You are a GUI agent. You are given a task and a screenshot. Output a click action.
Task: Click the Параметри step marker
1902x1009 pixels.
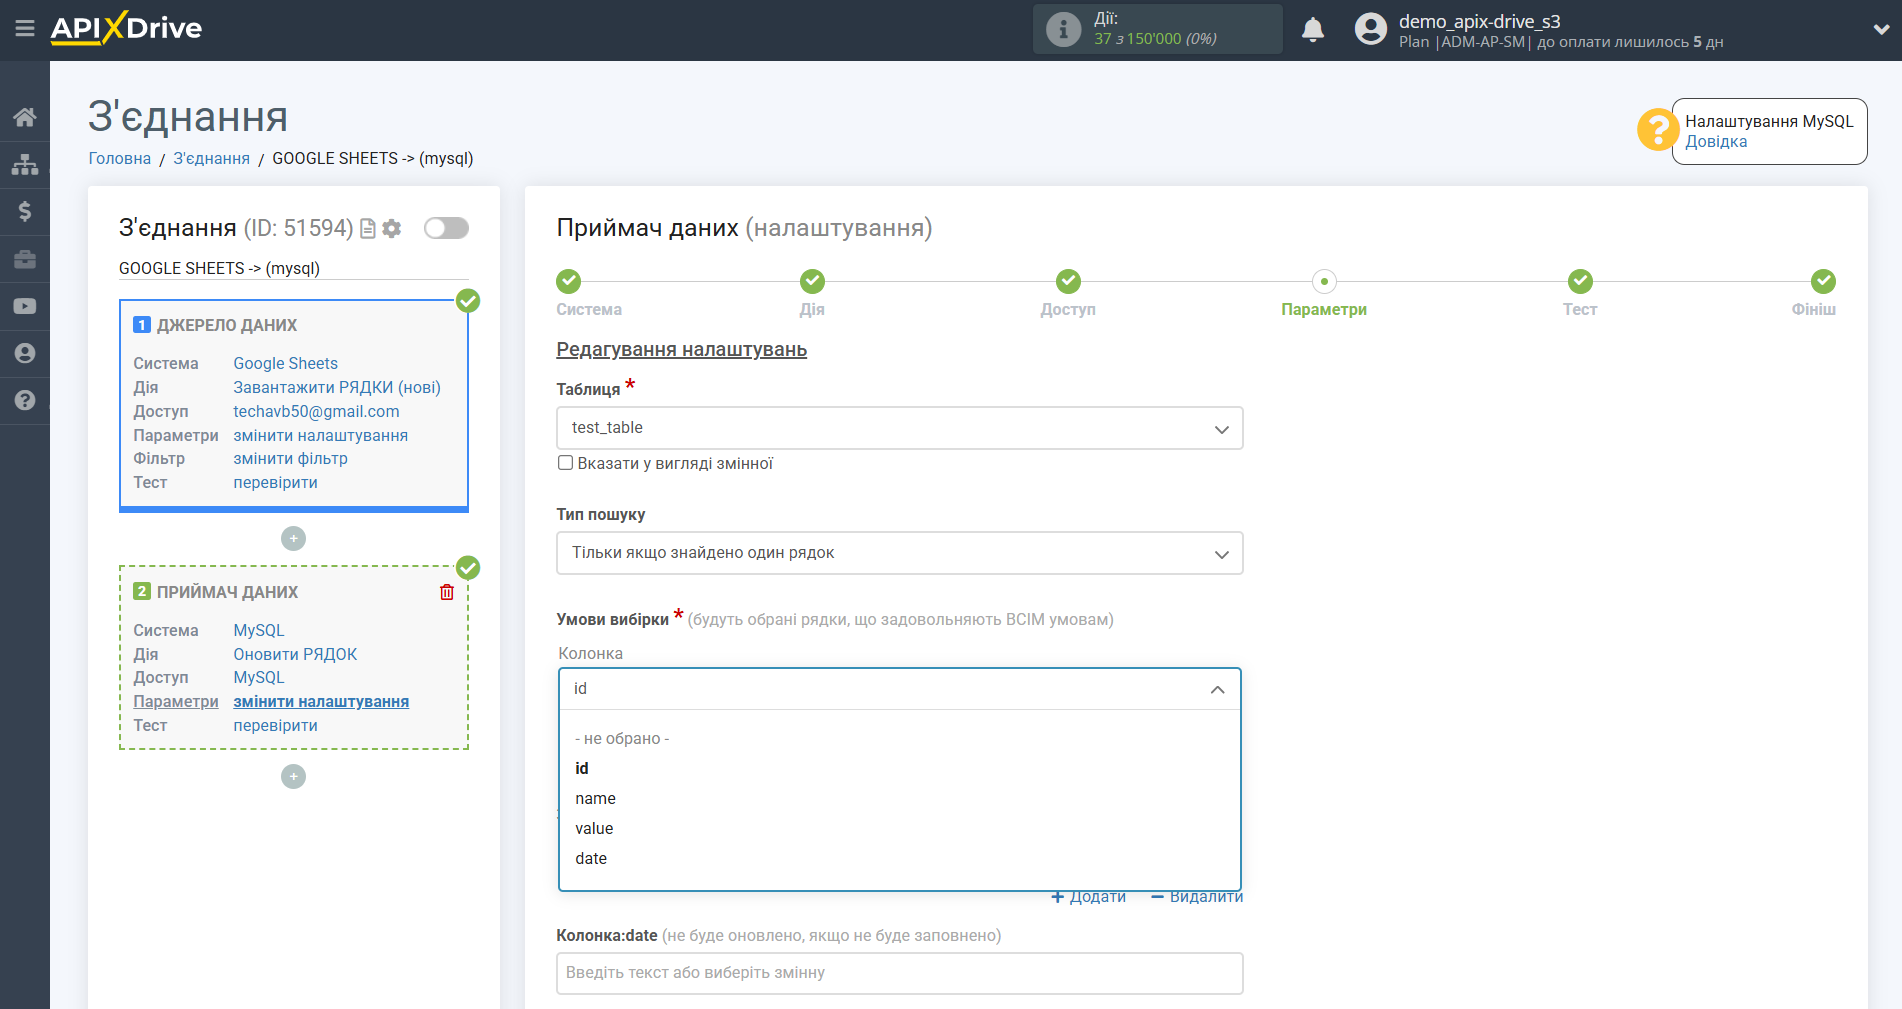click(1324, 281)
